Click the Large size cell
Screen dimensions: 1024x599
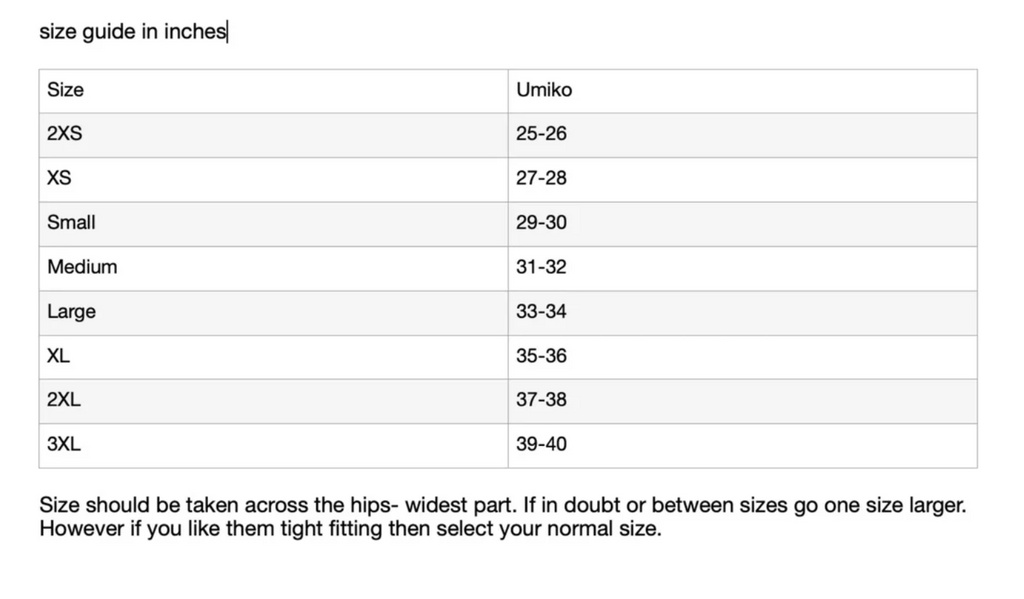click(274, 313)
